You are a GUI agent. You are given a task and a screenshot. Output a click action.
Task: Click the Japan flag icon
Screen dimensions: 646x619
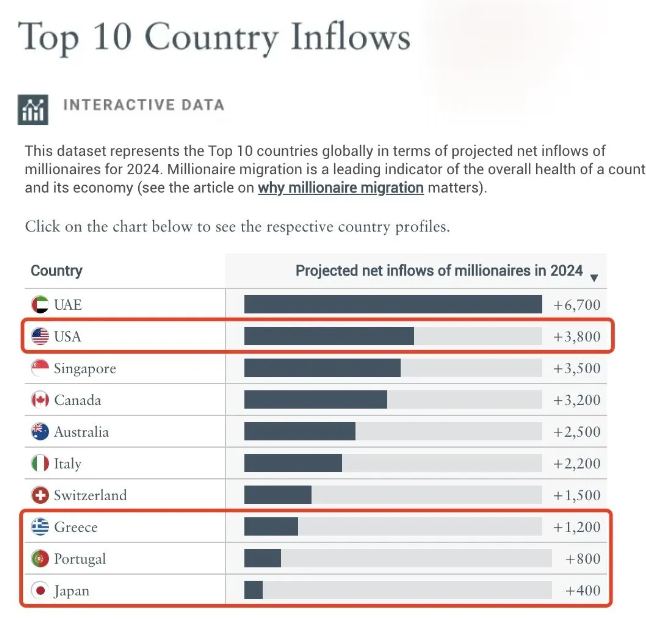tap(40, 591)
